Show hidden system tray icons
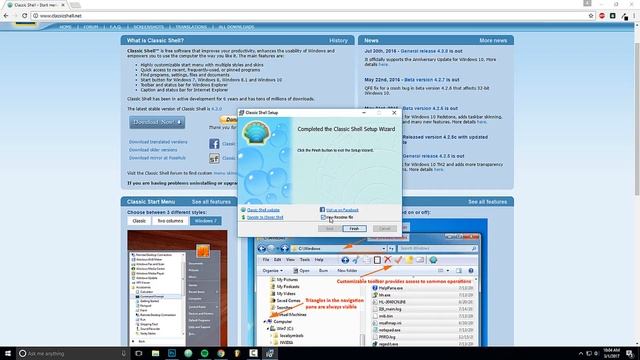640x360 pixels. pos(580,353)
